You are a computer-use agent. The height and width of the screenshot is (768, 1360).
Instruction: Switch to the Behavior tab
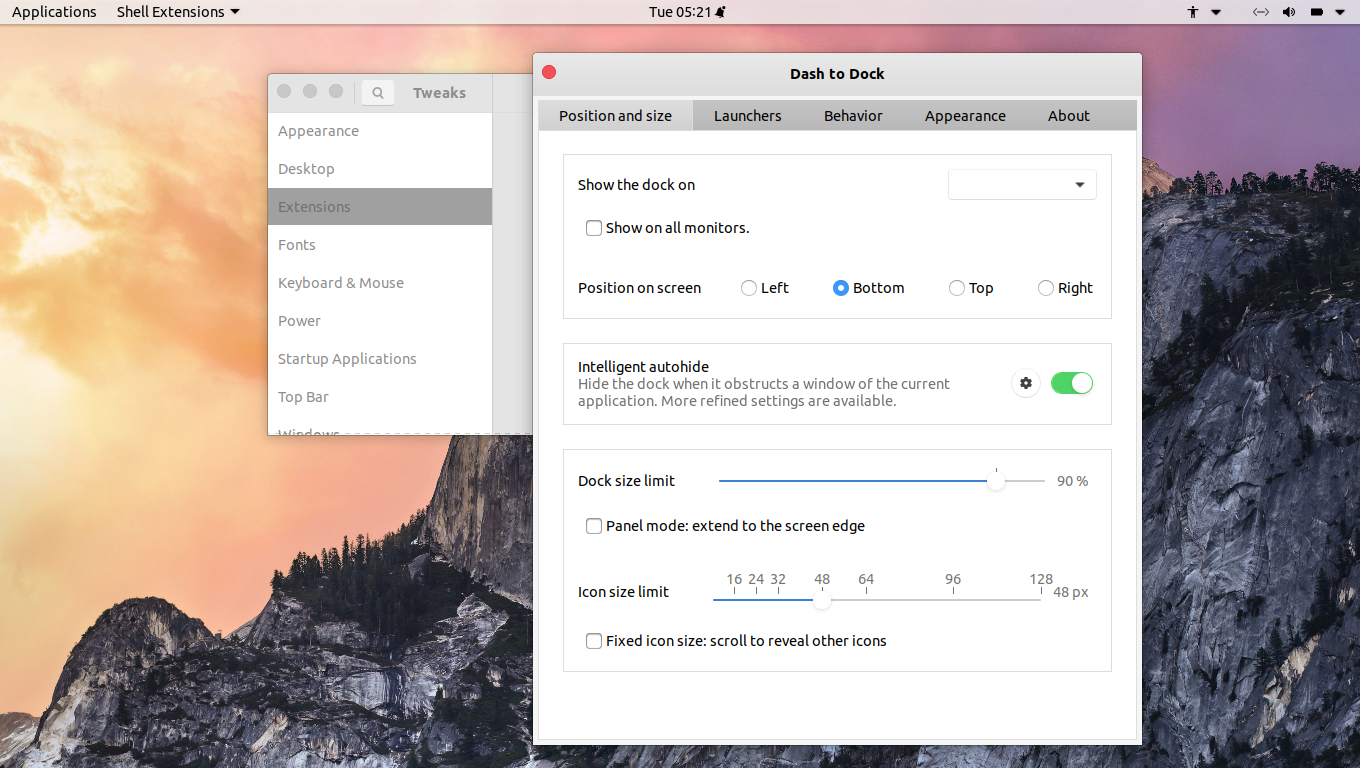click(853, 116)
